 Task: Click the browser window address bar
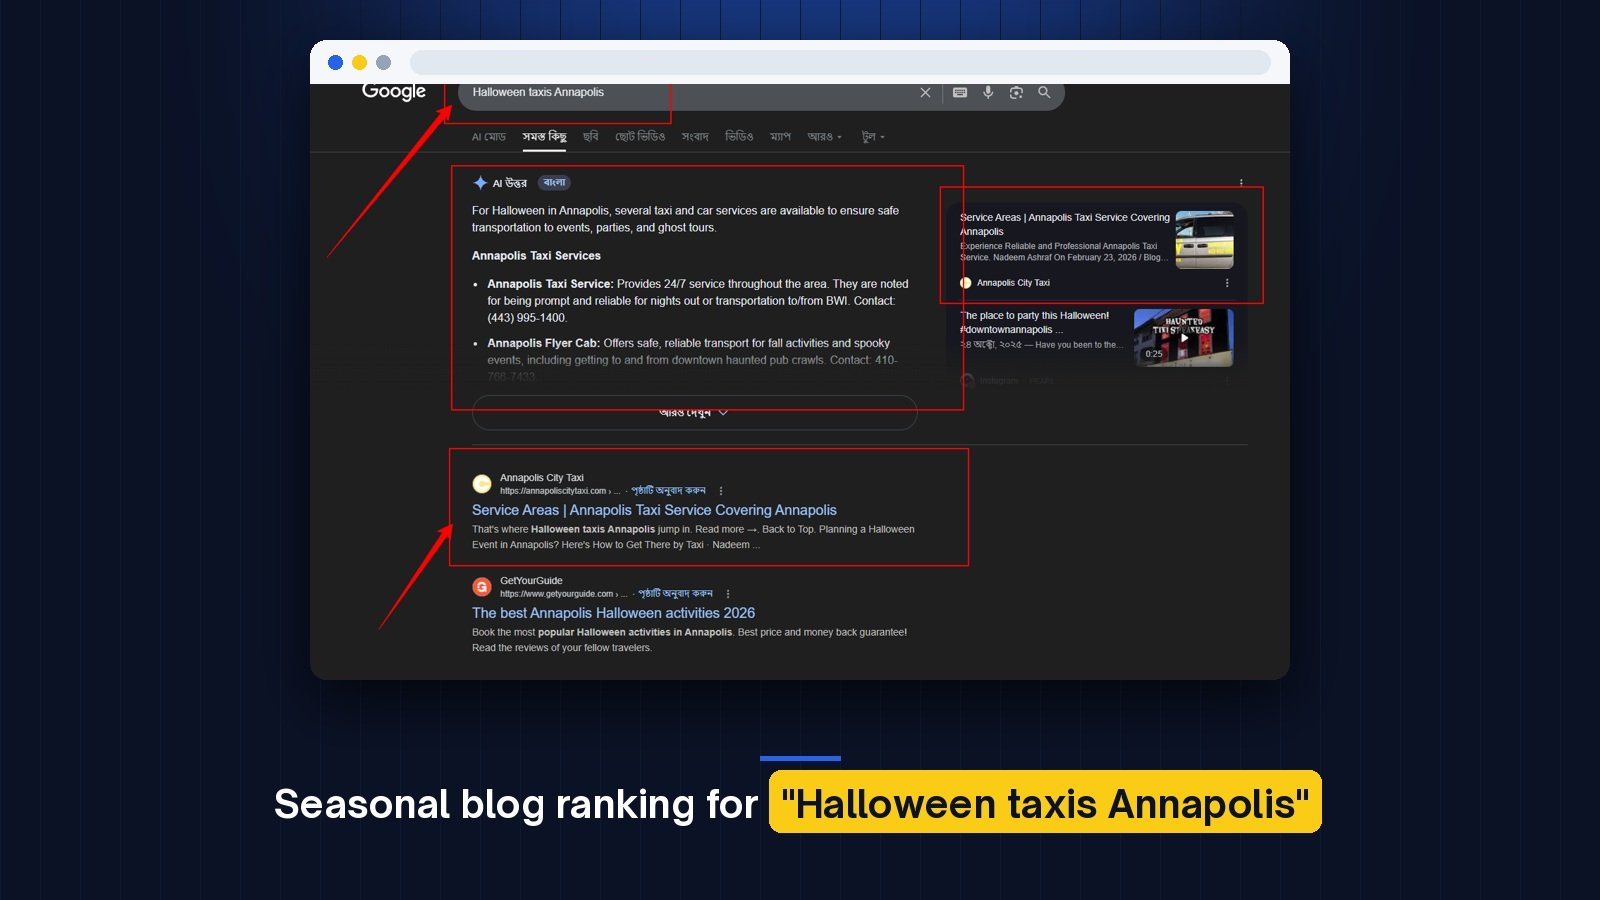point(840,62)
